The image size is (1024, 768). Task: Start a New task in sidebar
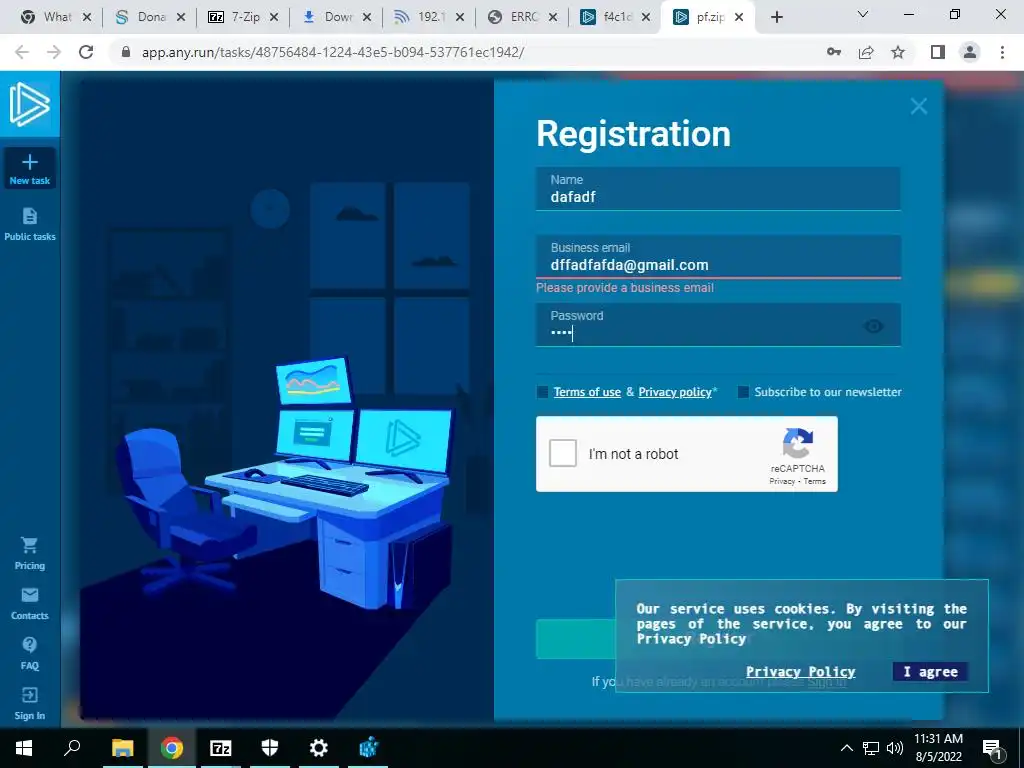(x=29, y=168)
